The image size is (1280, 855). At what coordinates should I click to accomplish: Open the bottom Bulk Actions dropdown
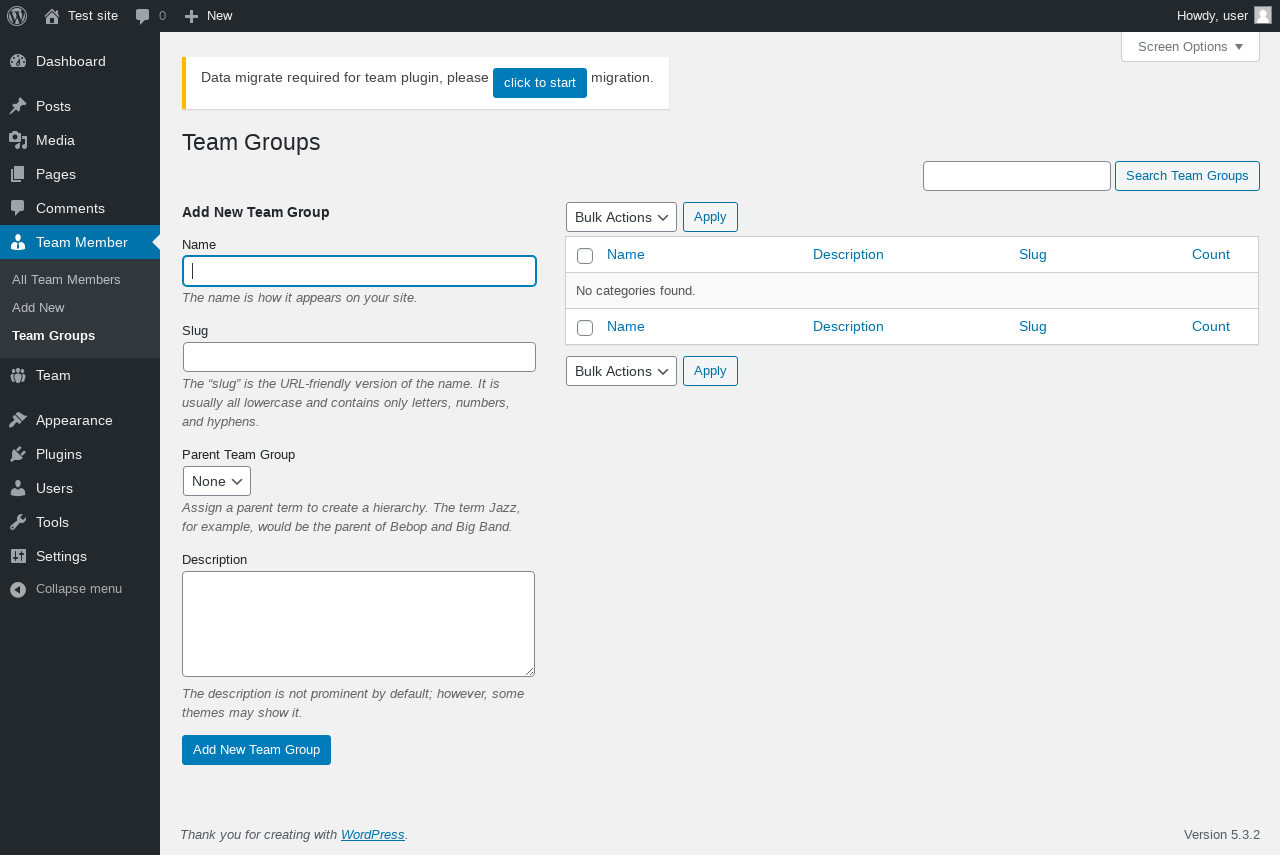[x=621, y=371]
